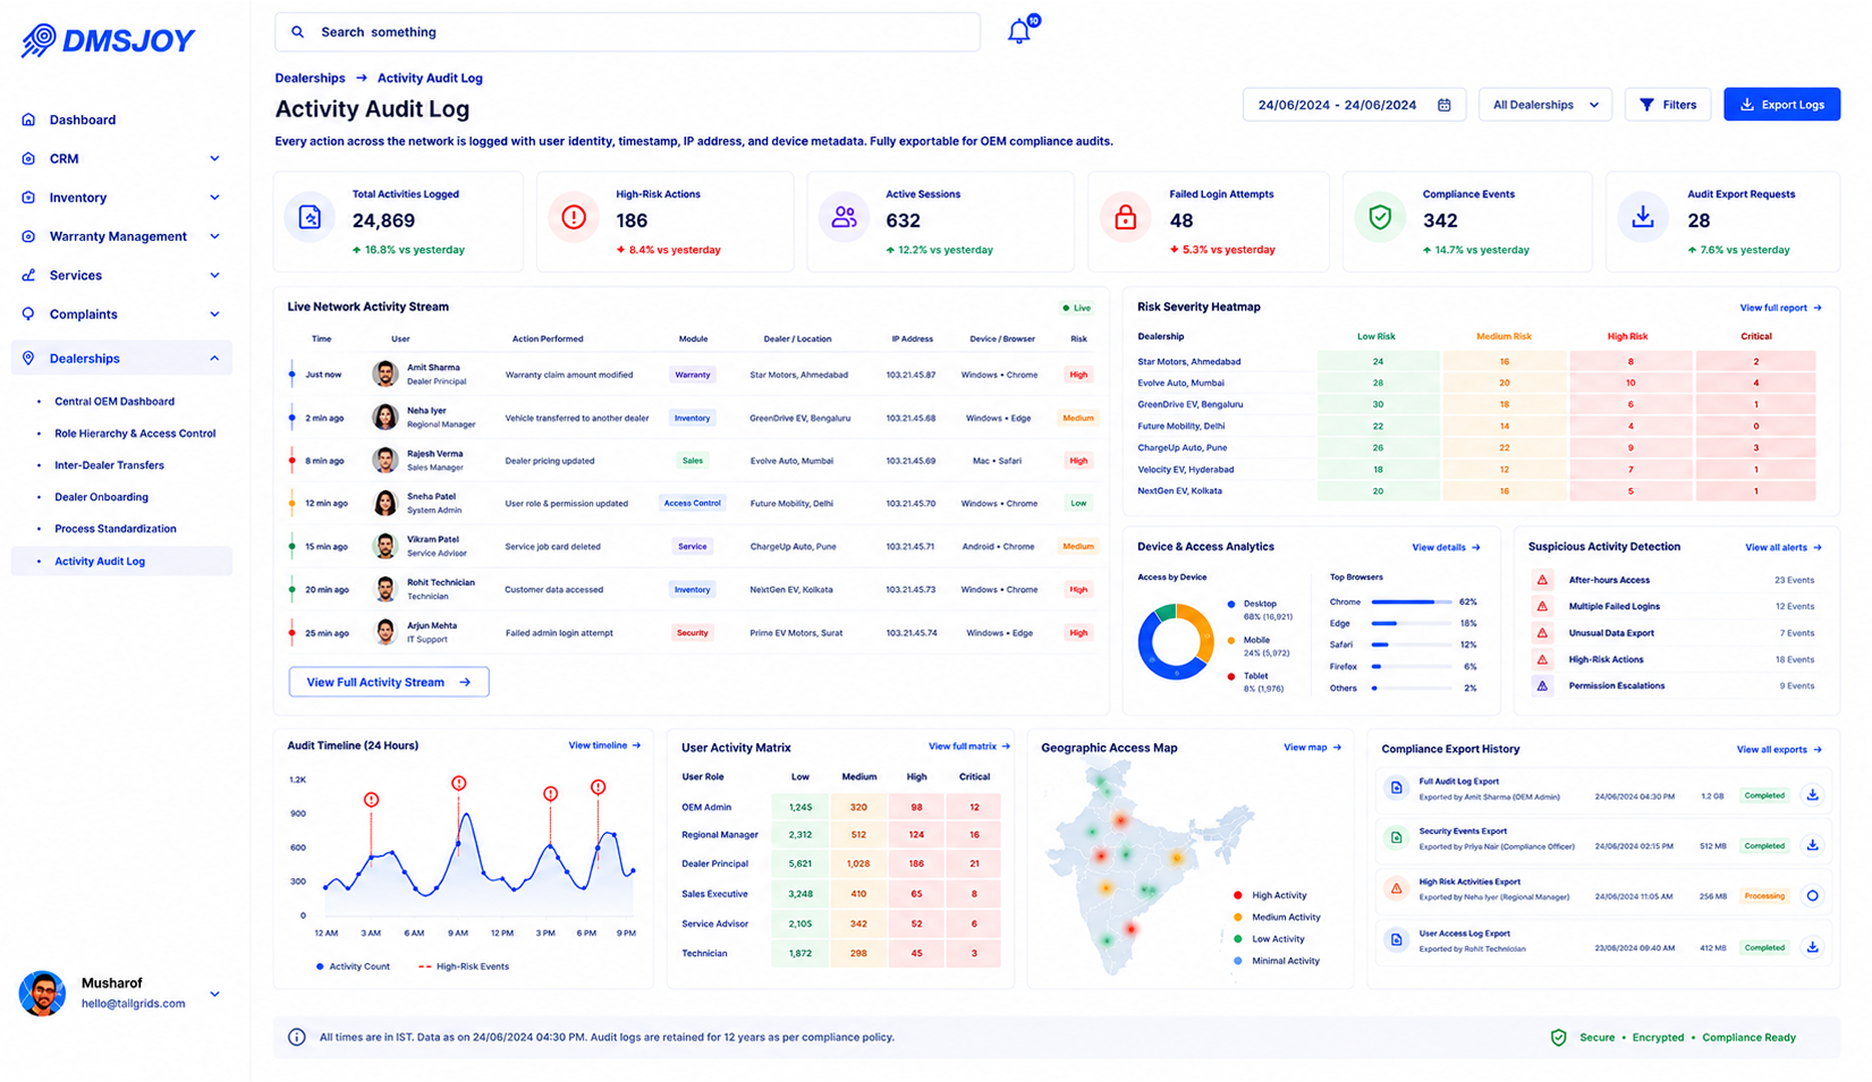Click Processing status badge in export history
This screenshot has height=1082, width=1872.
pos(1764,896)
